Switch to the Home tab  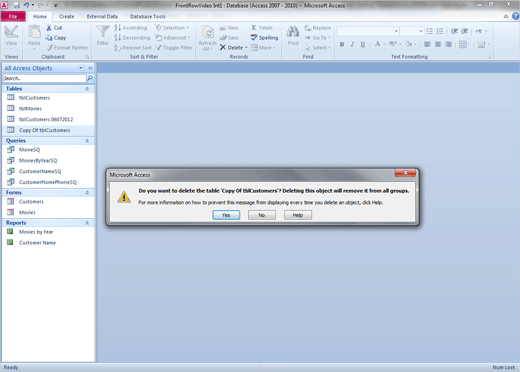(x=40, y=16)
